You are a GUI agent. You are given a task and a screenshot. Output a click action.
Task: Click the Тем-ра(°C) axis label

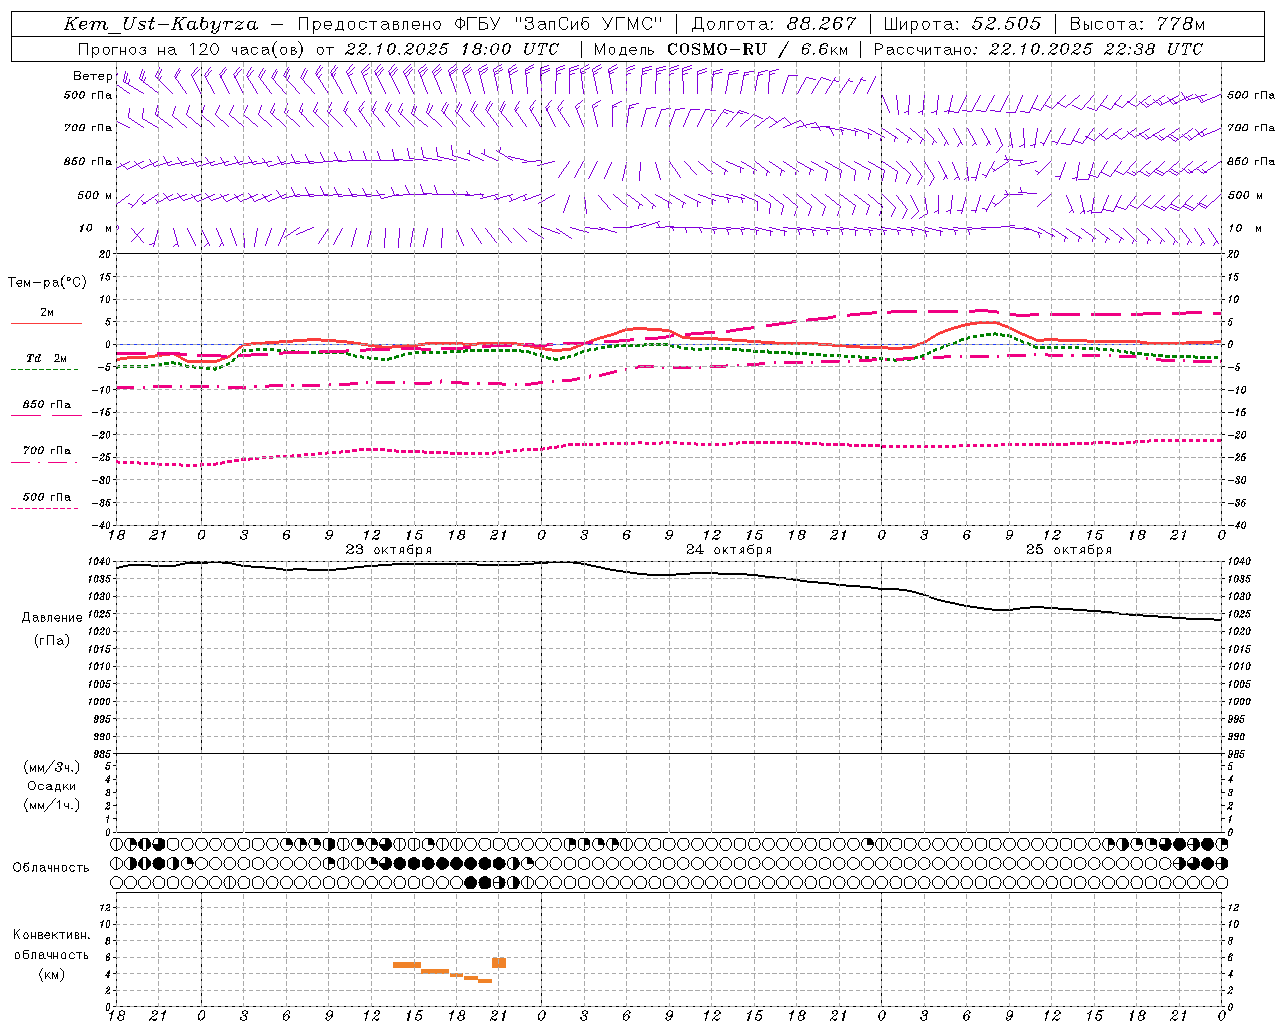47,282
